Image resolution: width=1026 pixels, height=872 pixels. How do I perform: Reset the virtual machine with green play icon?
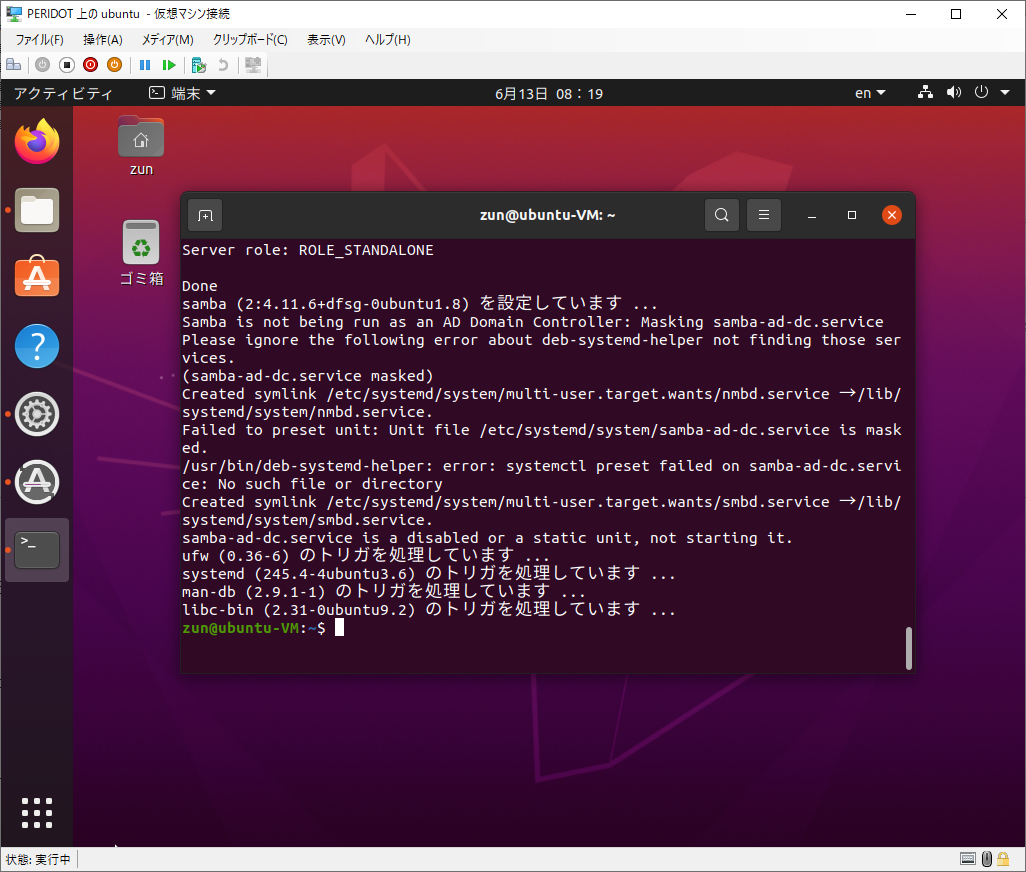coord(169,65)
